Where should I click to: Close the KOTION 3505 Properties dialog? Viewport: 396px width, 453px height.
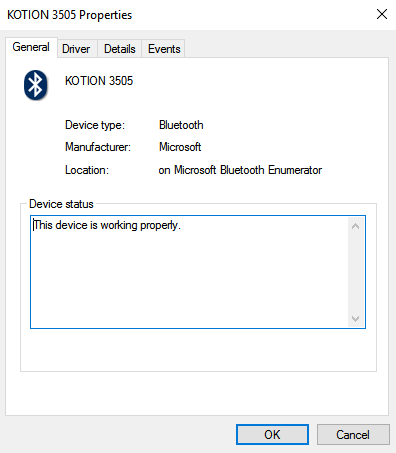pos(382,14)
